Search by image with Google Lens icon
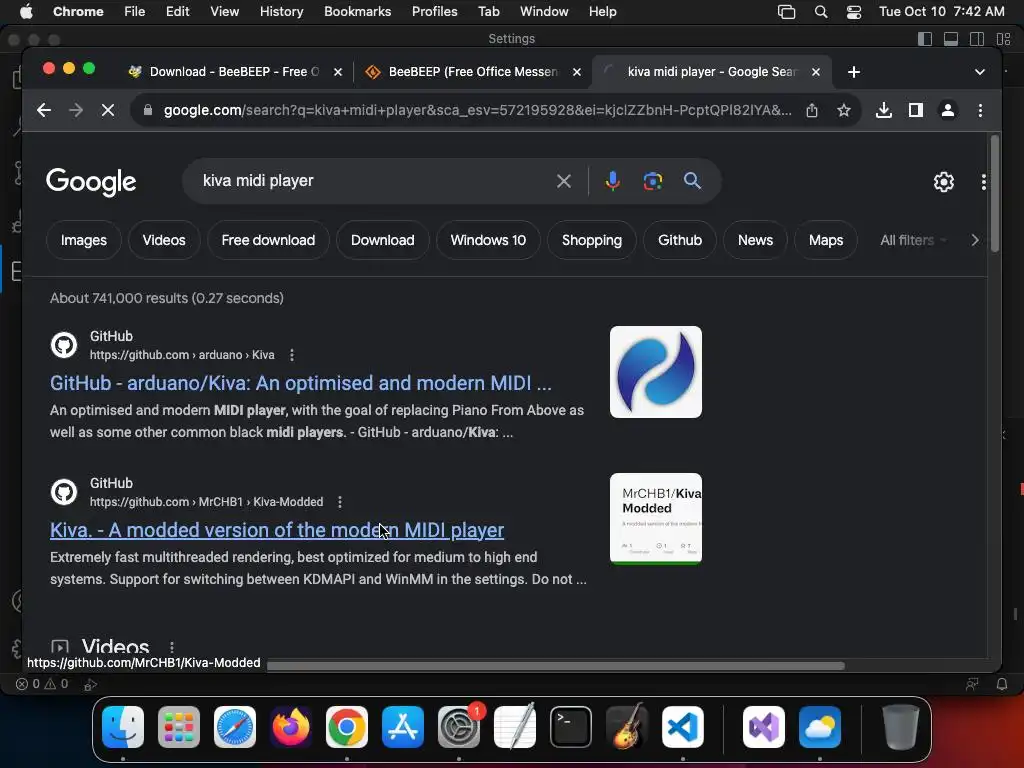The image size is (1024, 768). click(652, 181)
